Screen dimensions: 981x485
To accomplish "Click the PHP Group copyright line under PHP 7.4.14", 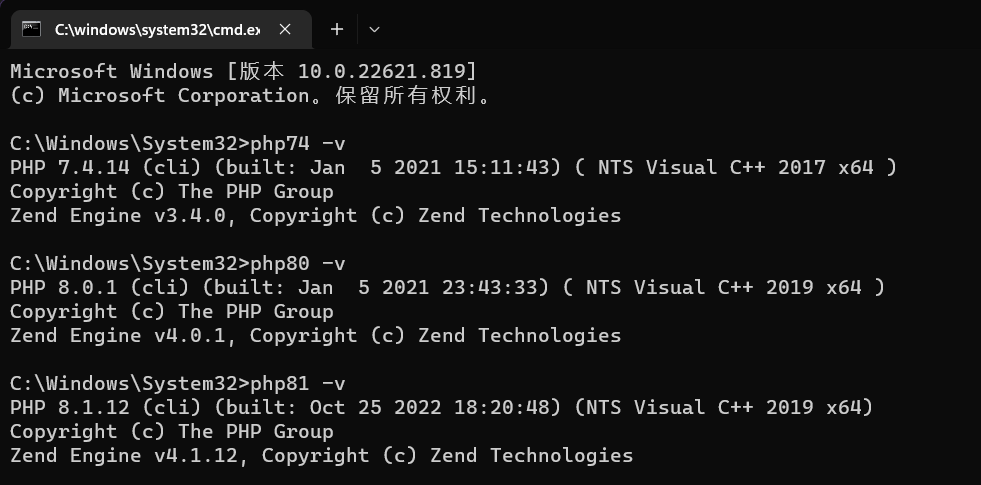I will (172, 192).
